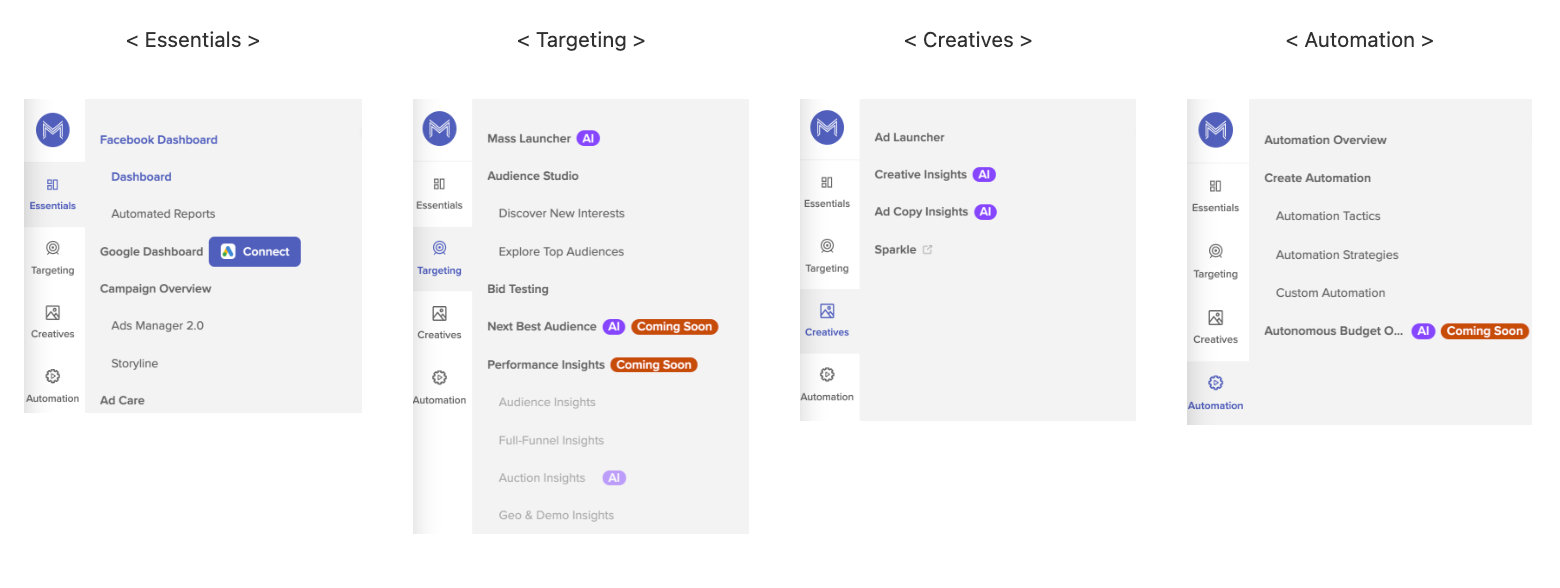Image resolution: width=1560 pixels, height=588 pixels.
Task: Open Automated Reports under Facebook Dashboard
Action: pyautogui.click(x=163, y=214)
